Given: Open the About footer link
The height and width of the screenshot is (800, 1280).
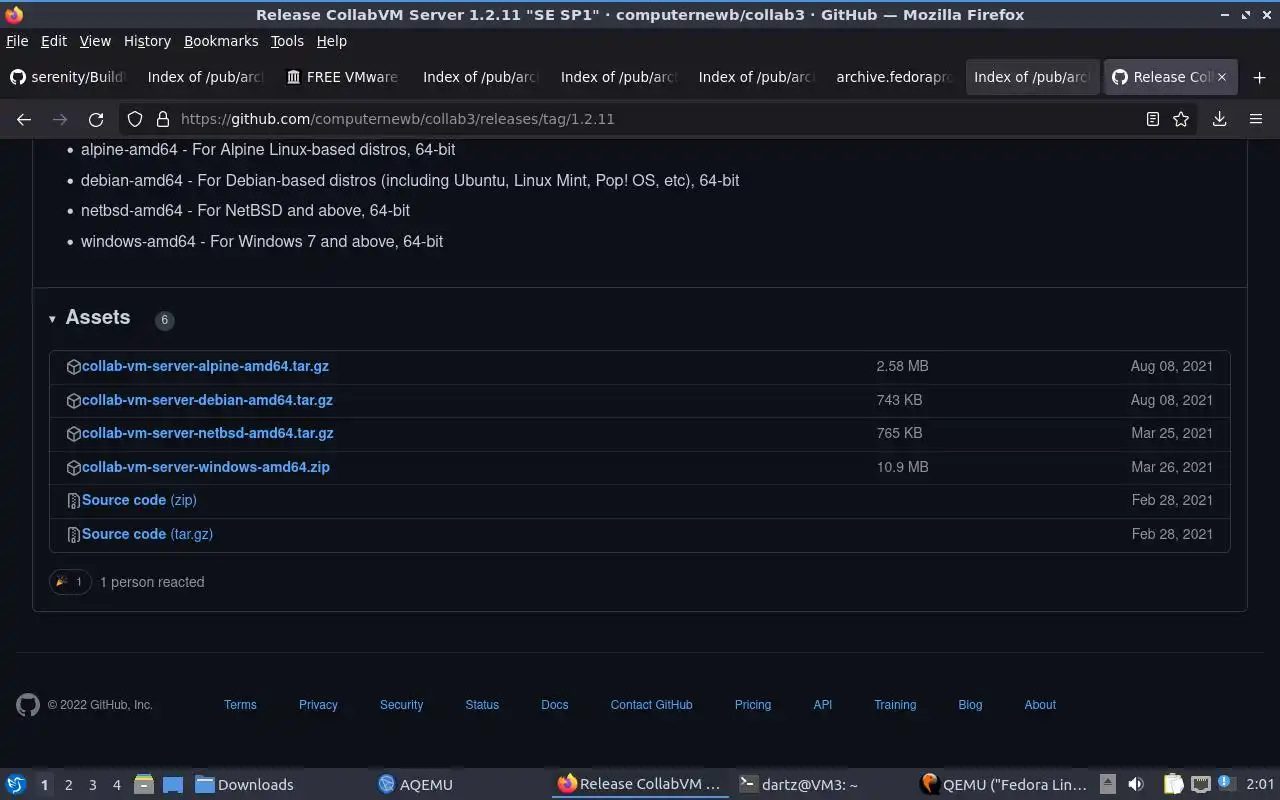Looking at the screenshot, I should coord(1040,705).
